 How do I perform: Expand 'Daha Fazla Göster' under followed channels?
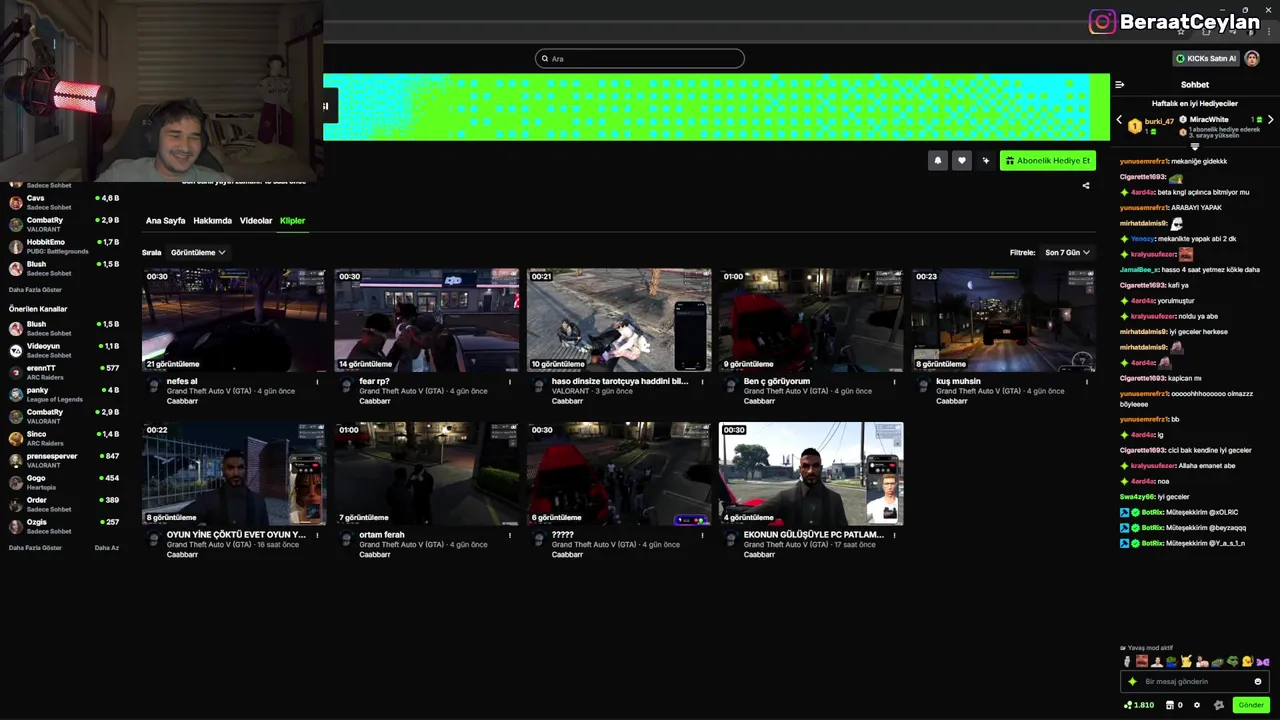[x=35, y=290]
